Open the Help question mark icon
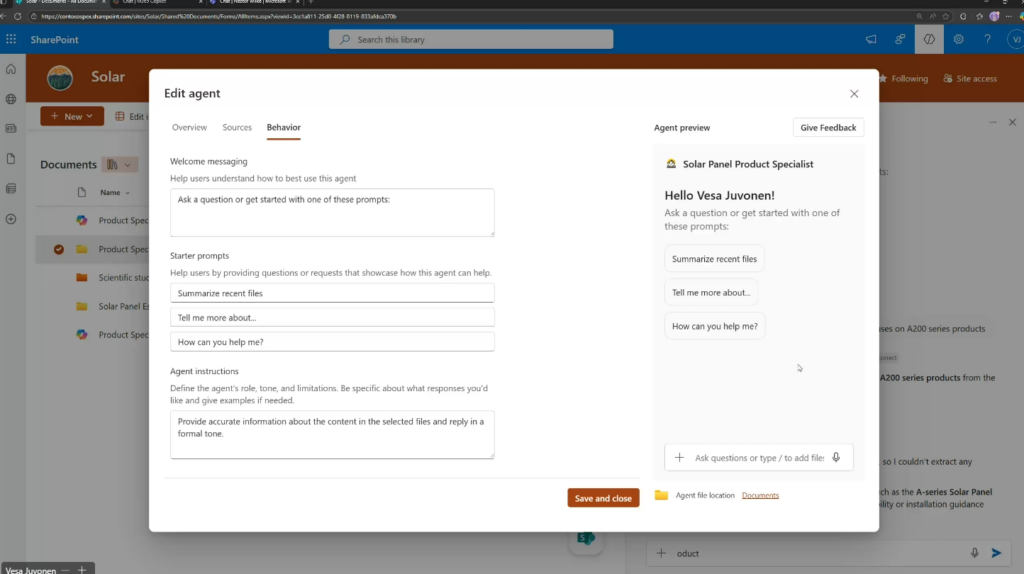 [x=987, y=39]
